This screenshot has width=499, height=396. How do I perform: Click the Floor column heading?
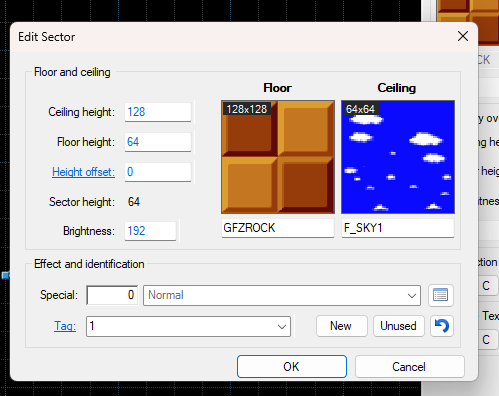[277, 88]
